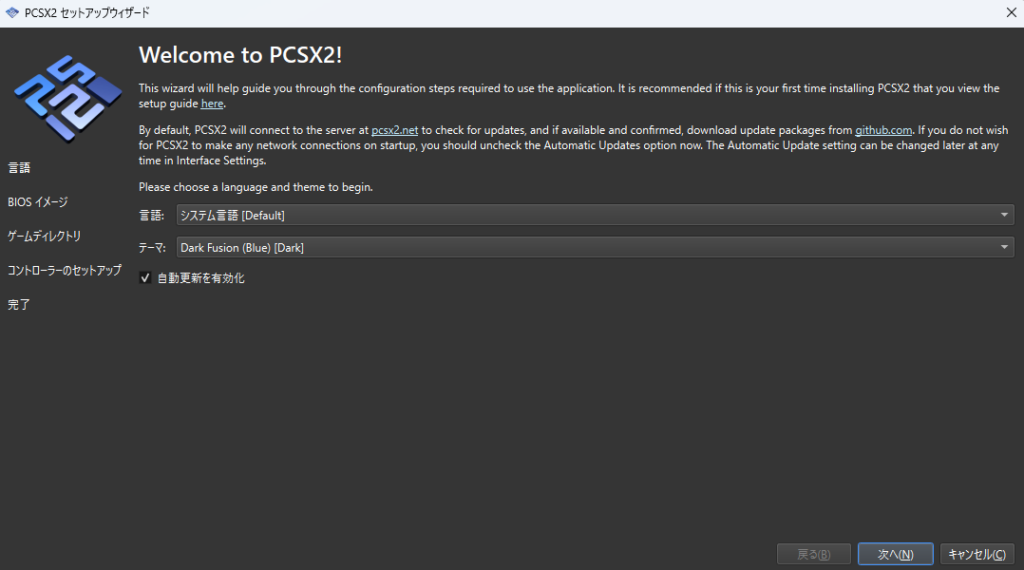Click the PCSX2 title bar icon

click(12, 12)
